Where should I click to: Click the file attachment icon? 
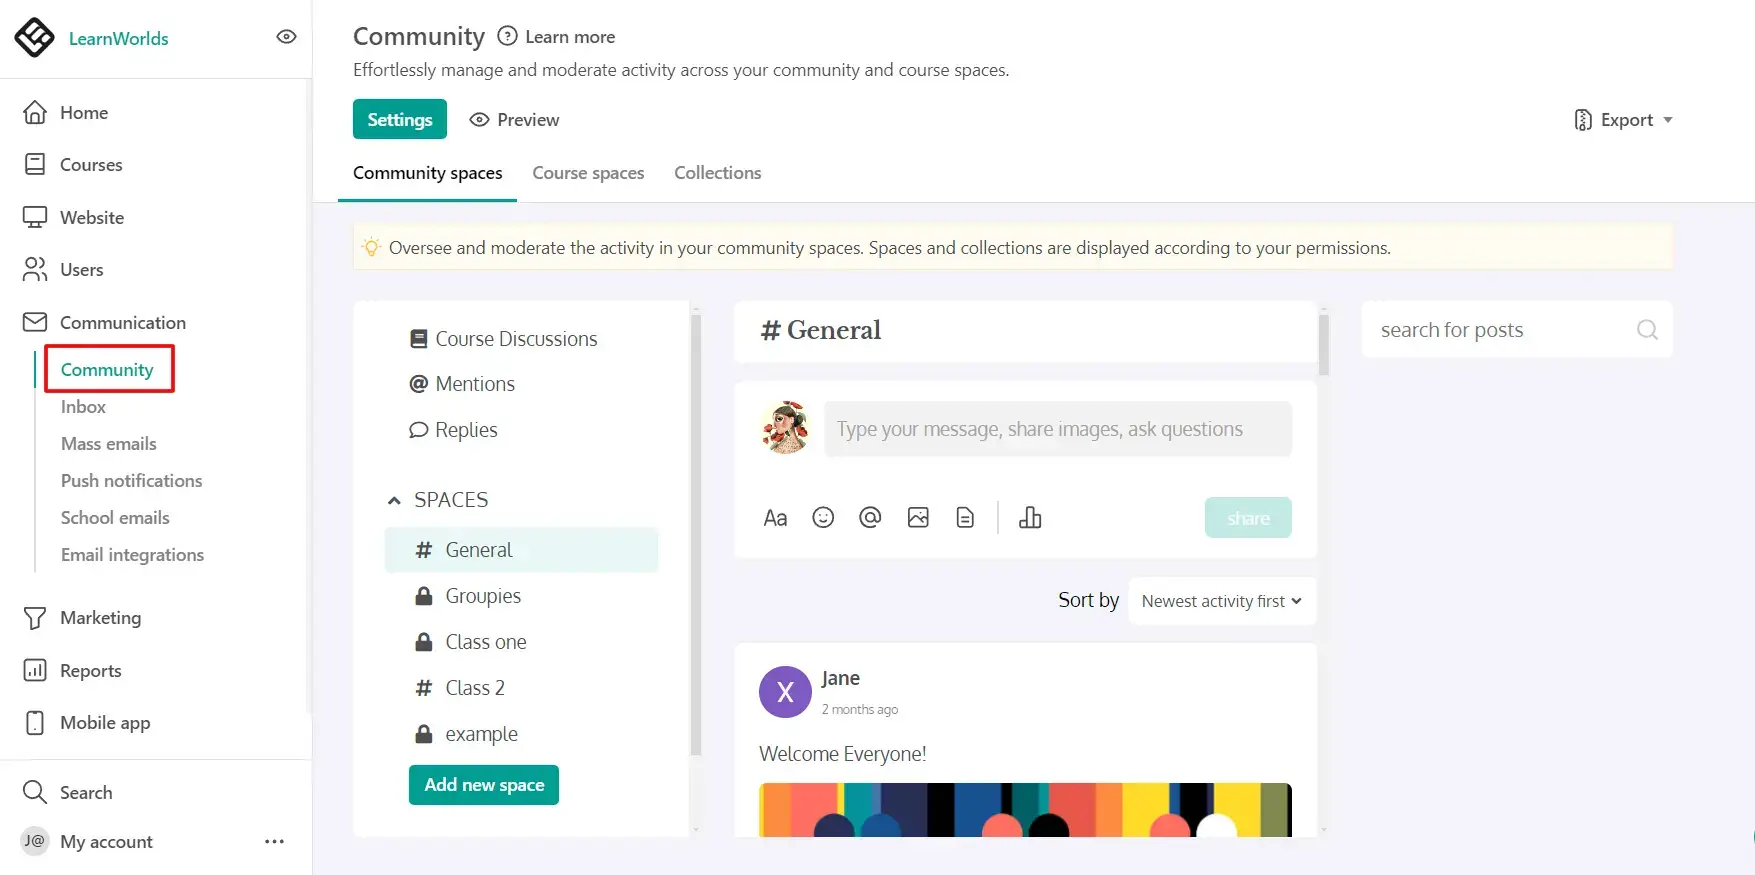point(965,517)
